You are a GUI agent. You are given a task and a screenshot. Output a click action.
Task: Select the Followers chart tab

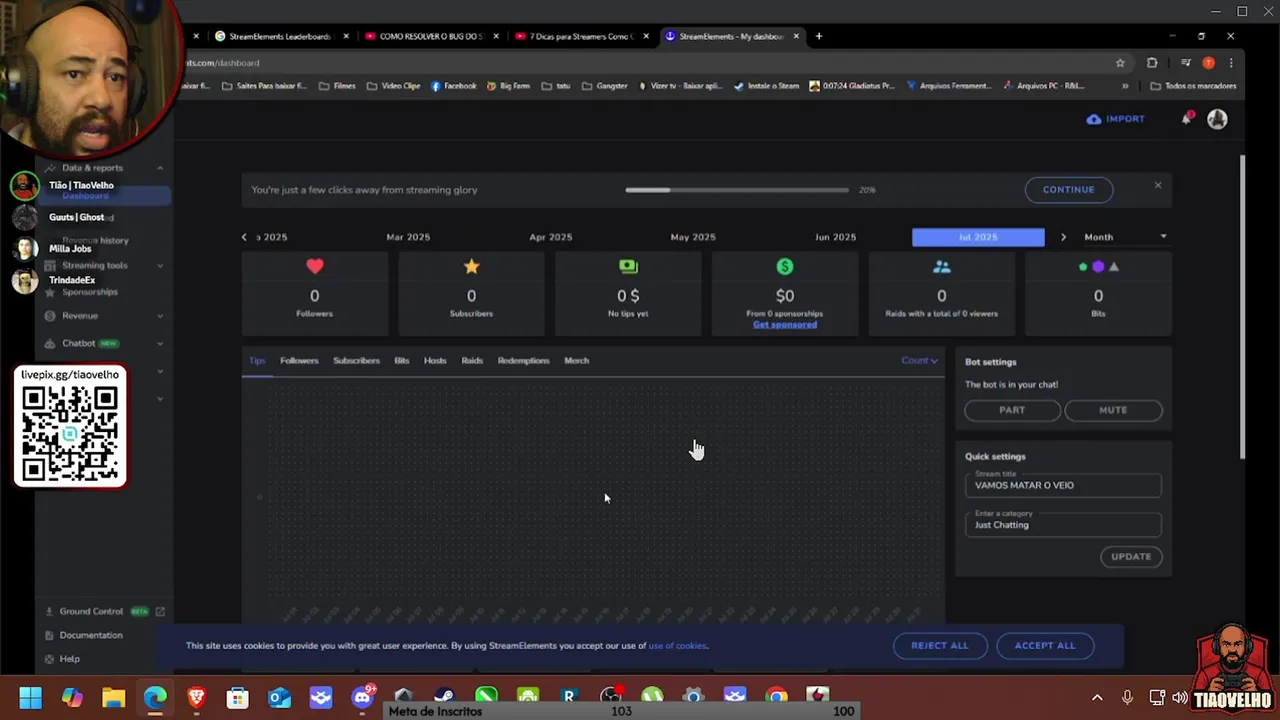tap(299, 360)
